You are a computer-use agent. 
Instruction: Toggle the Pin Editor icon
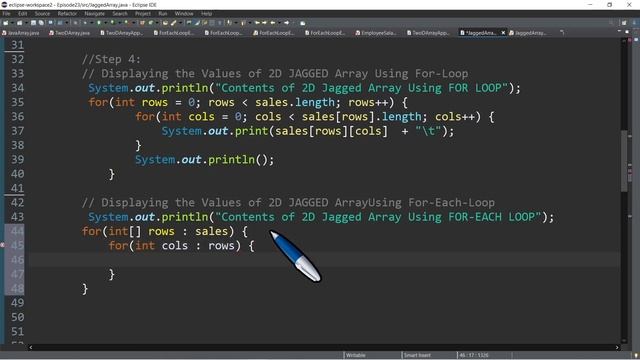(x=302, y=23)
